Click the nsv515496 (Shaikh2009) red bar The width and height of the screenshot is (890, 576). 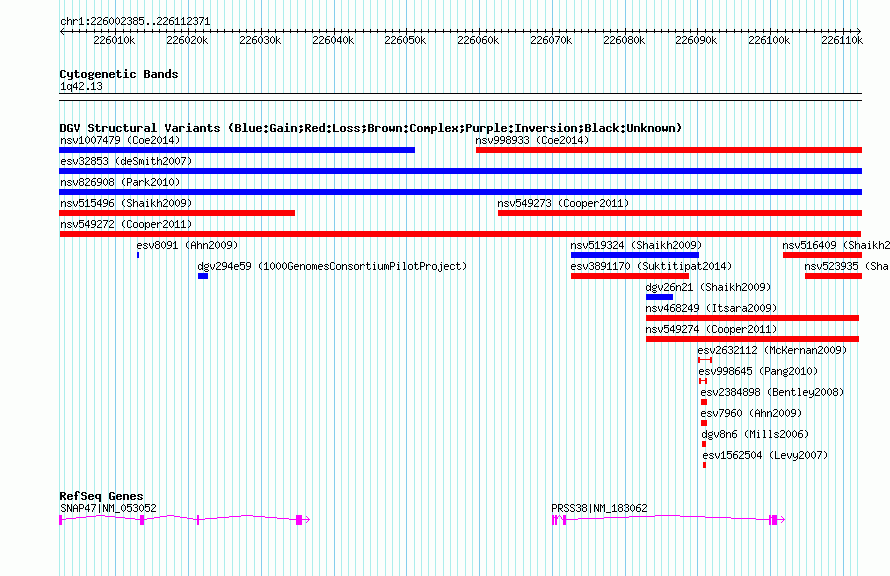click(177, 213)
